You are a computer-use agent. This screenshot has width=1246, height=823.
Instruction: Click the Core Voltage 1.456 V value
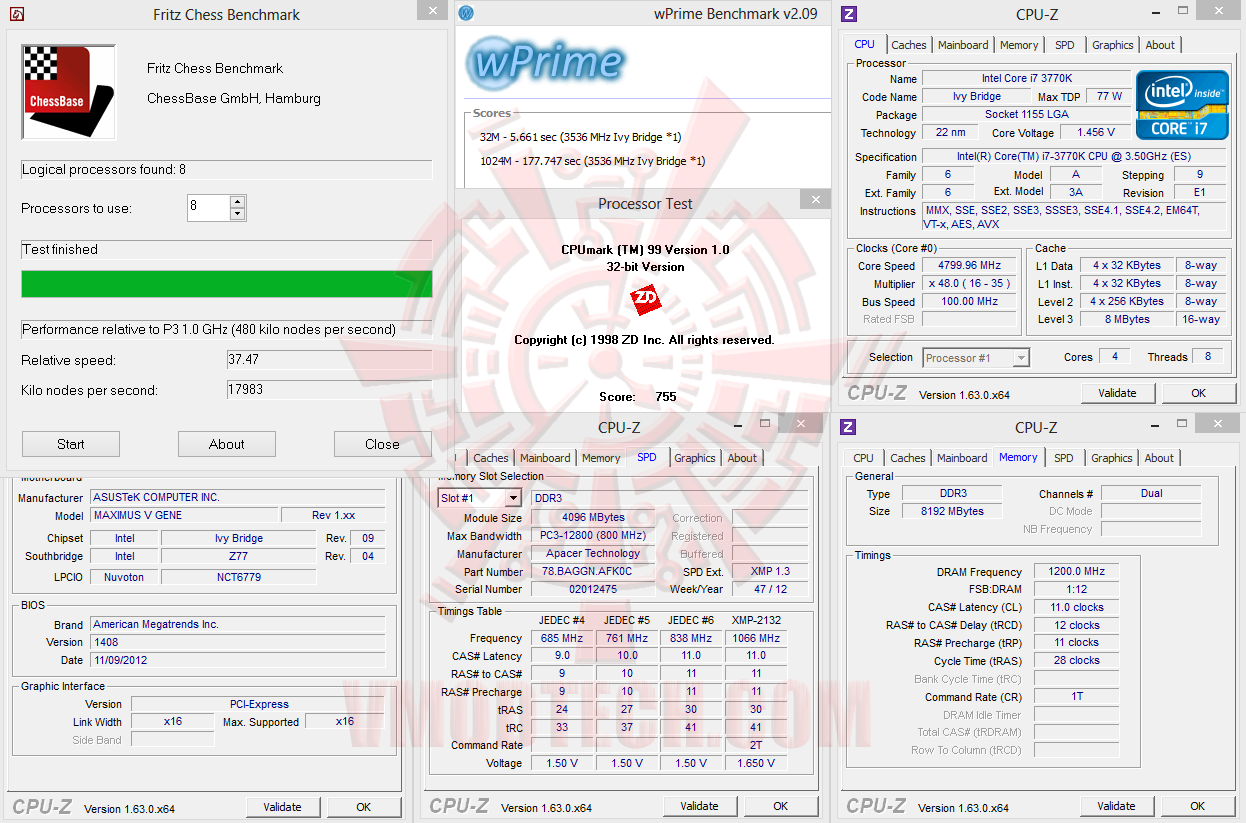point(1096,132)
